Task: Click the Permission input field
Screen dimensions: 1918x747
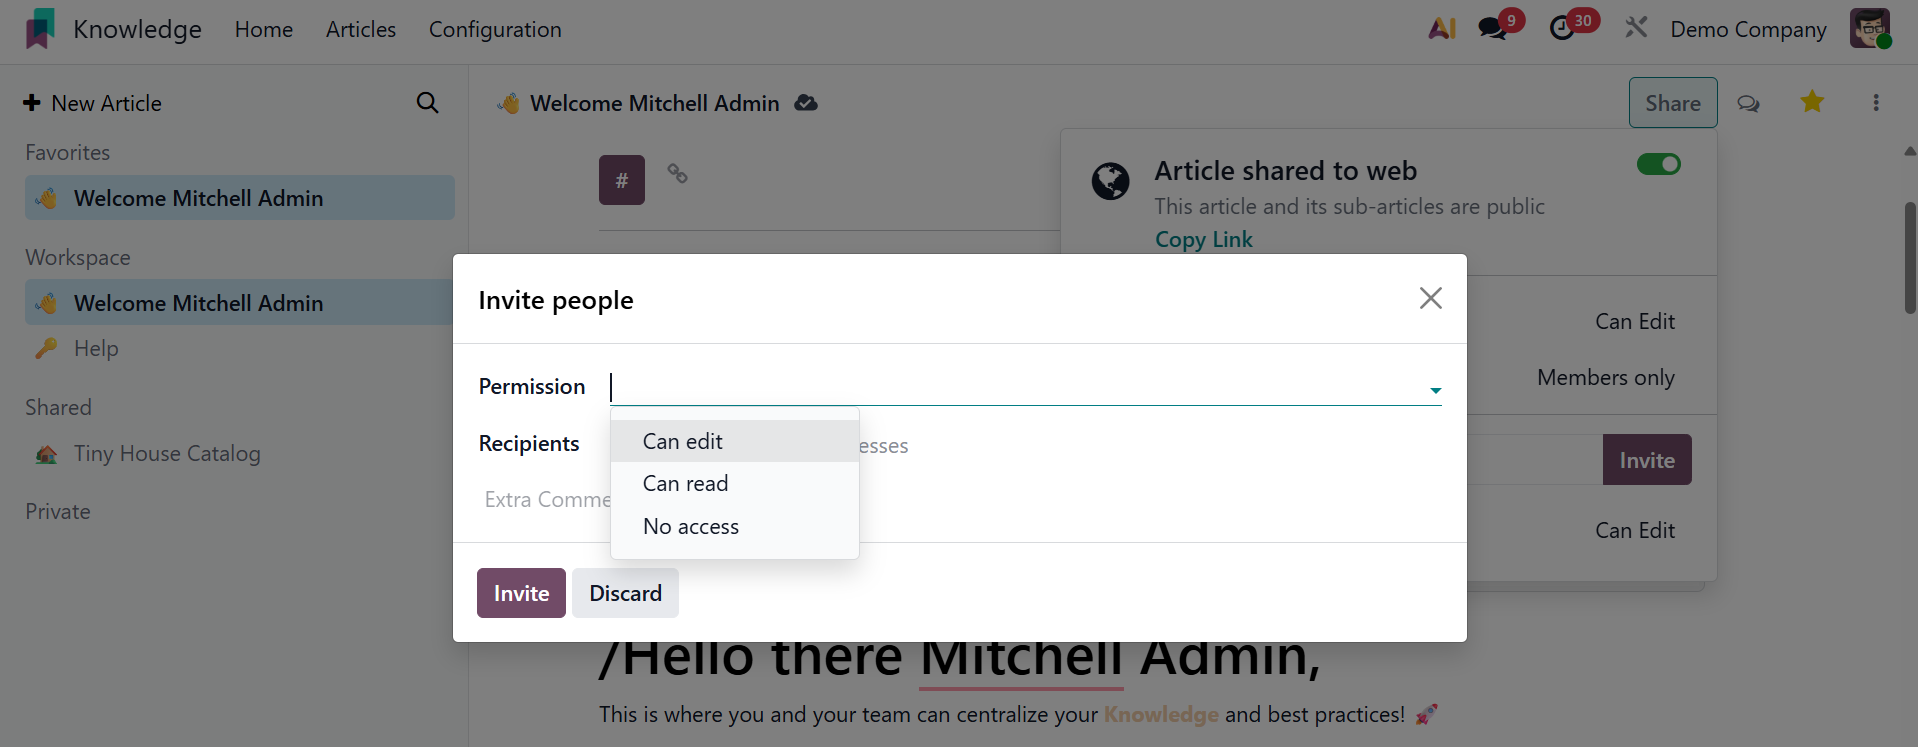Action: (1015, 387)
